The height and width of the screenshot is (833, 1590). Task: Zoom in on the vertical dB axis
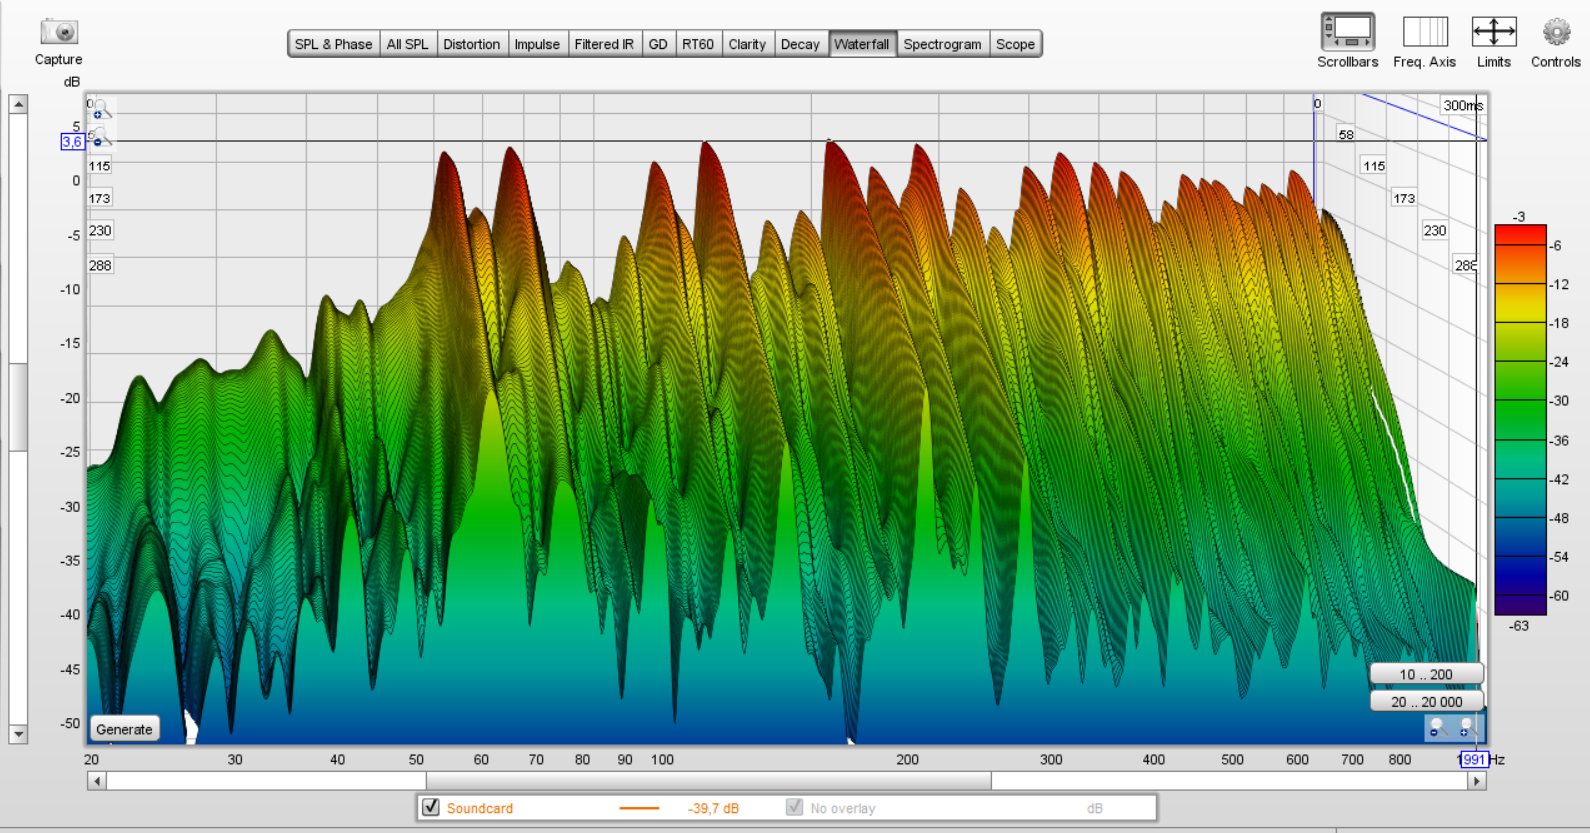tap(99, 110)
